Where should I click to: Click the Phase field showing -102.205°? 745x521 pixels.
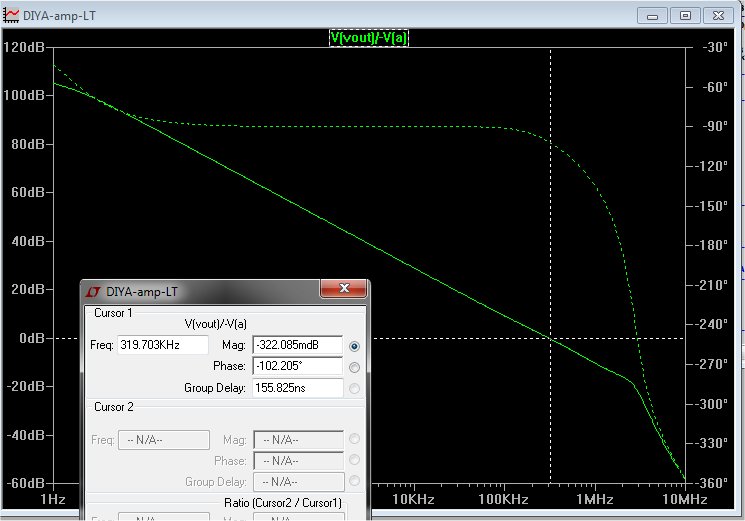pyautogui.click(x=297, y=366)
